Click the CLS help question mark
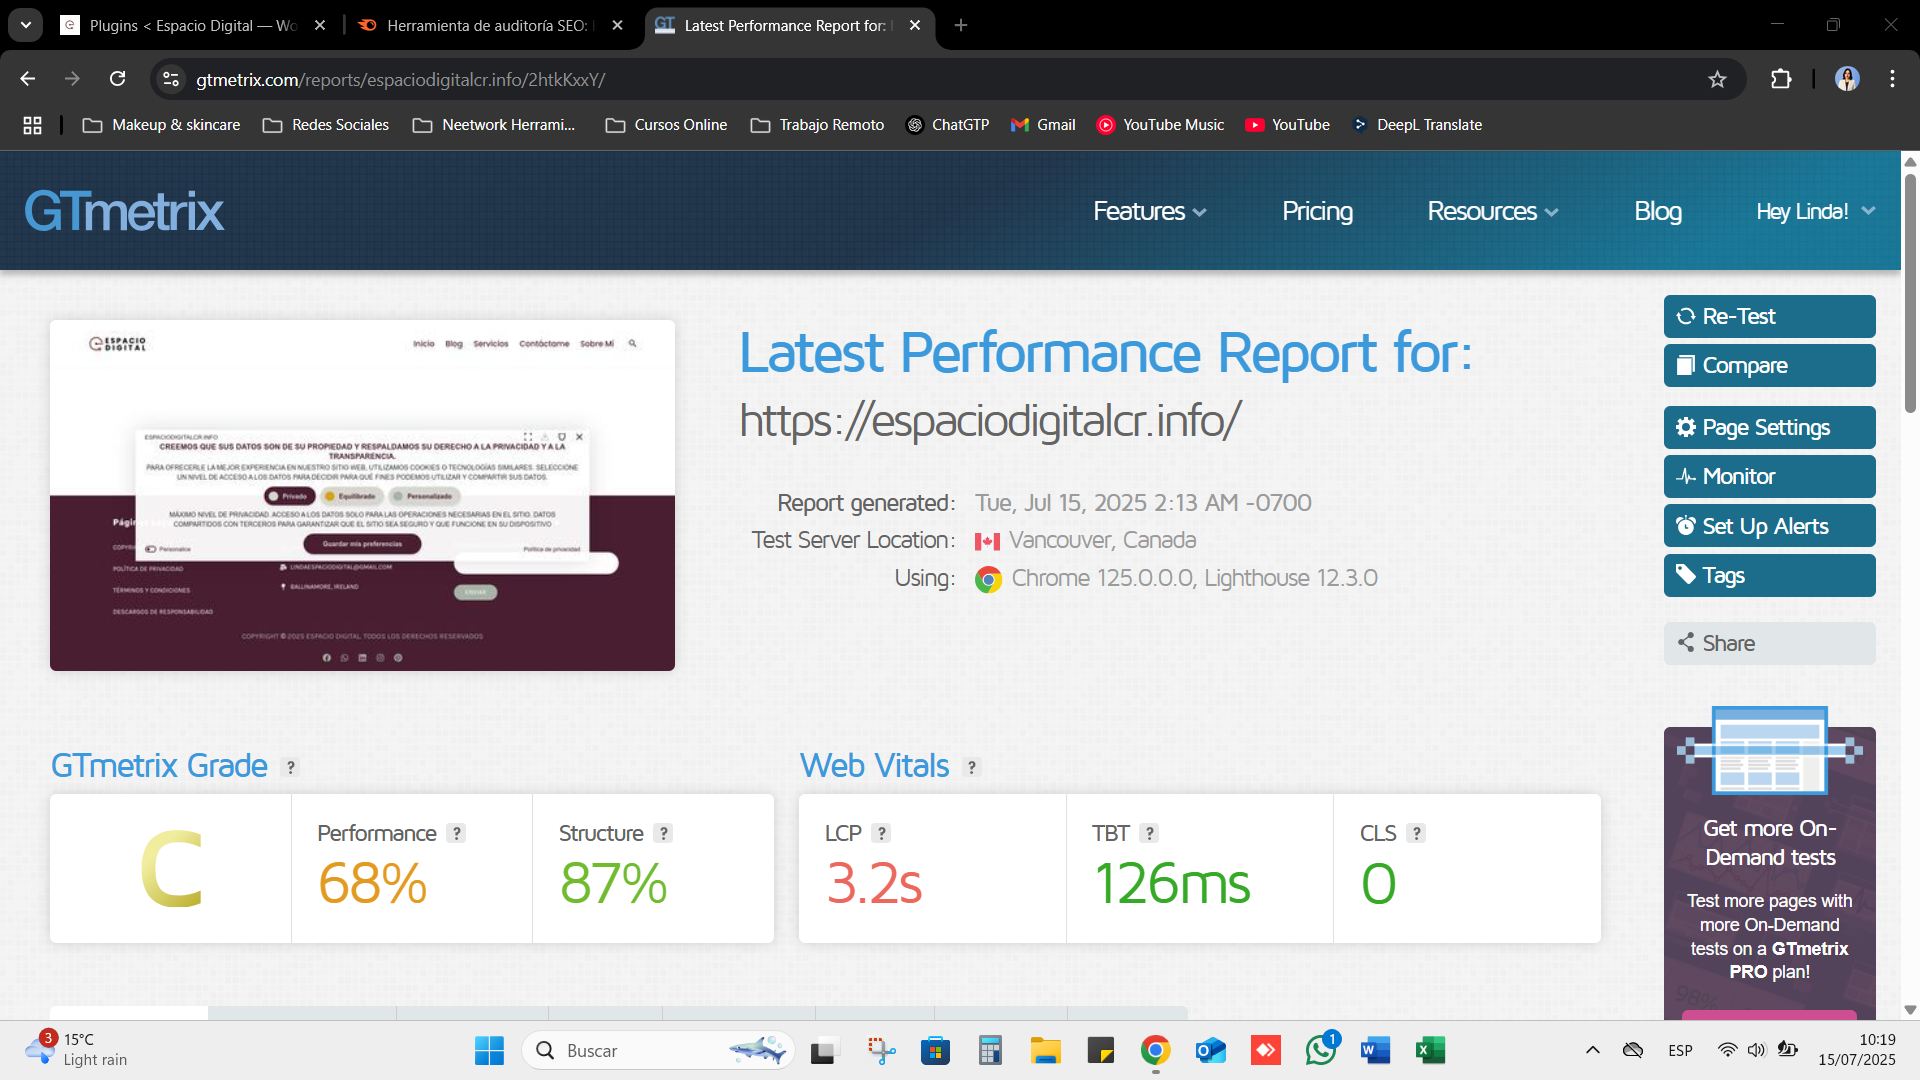 coord(1416,833)
